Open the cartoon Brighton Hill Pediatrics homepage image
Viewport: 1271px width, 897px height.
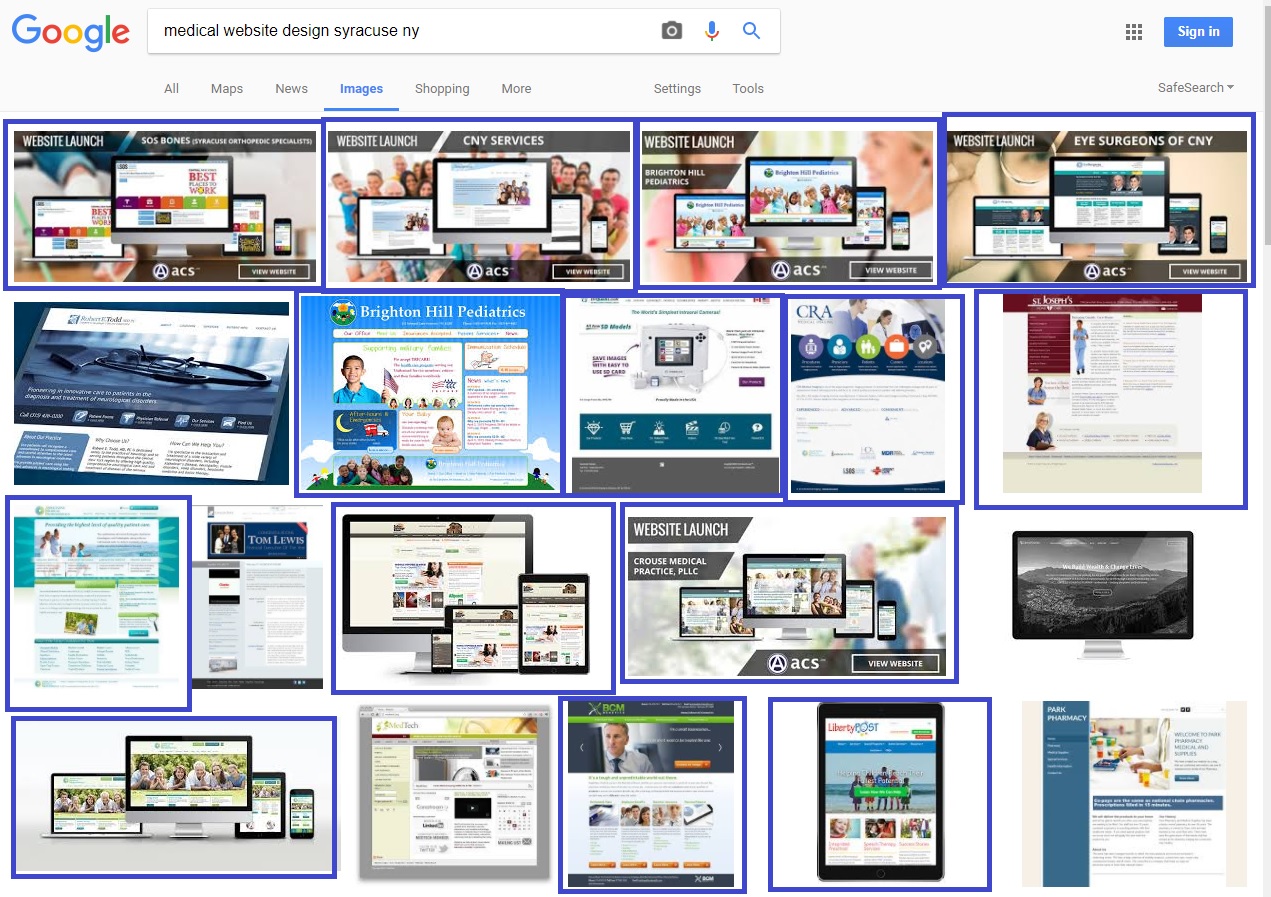[x=430, y=393]
